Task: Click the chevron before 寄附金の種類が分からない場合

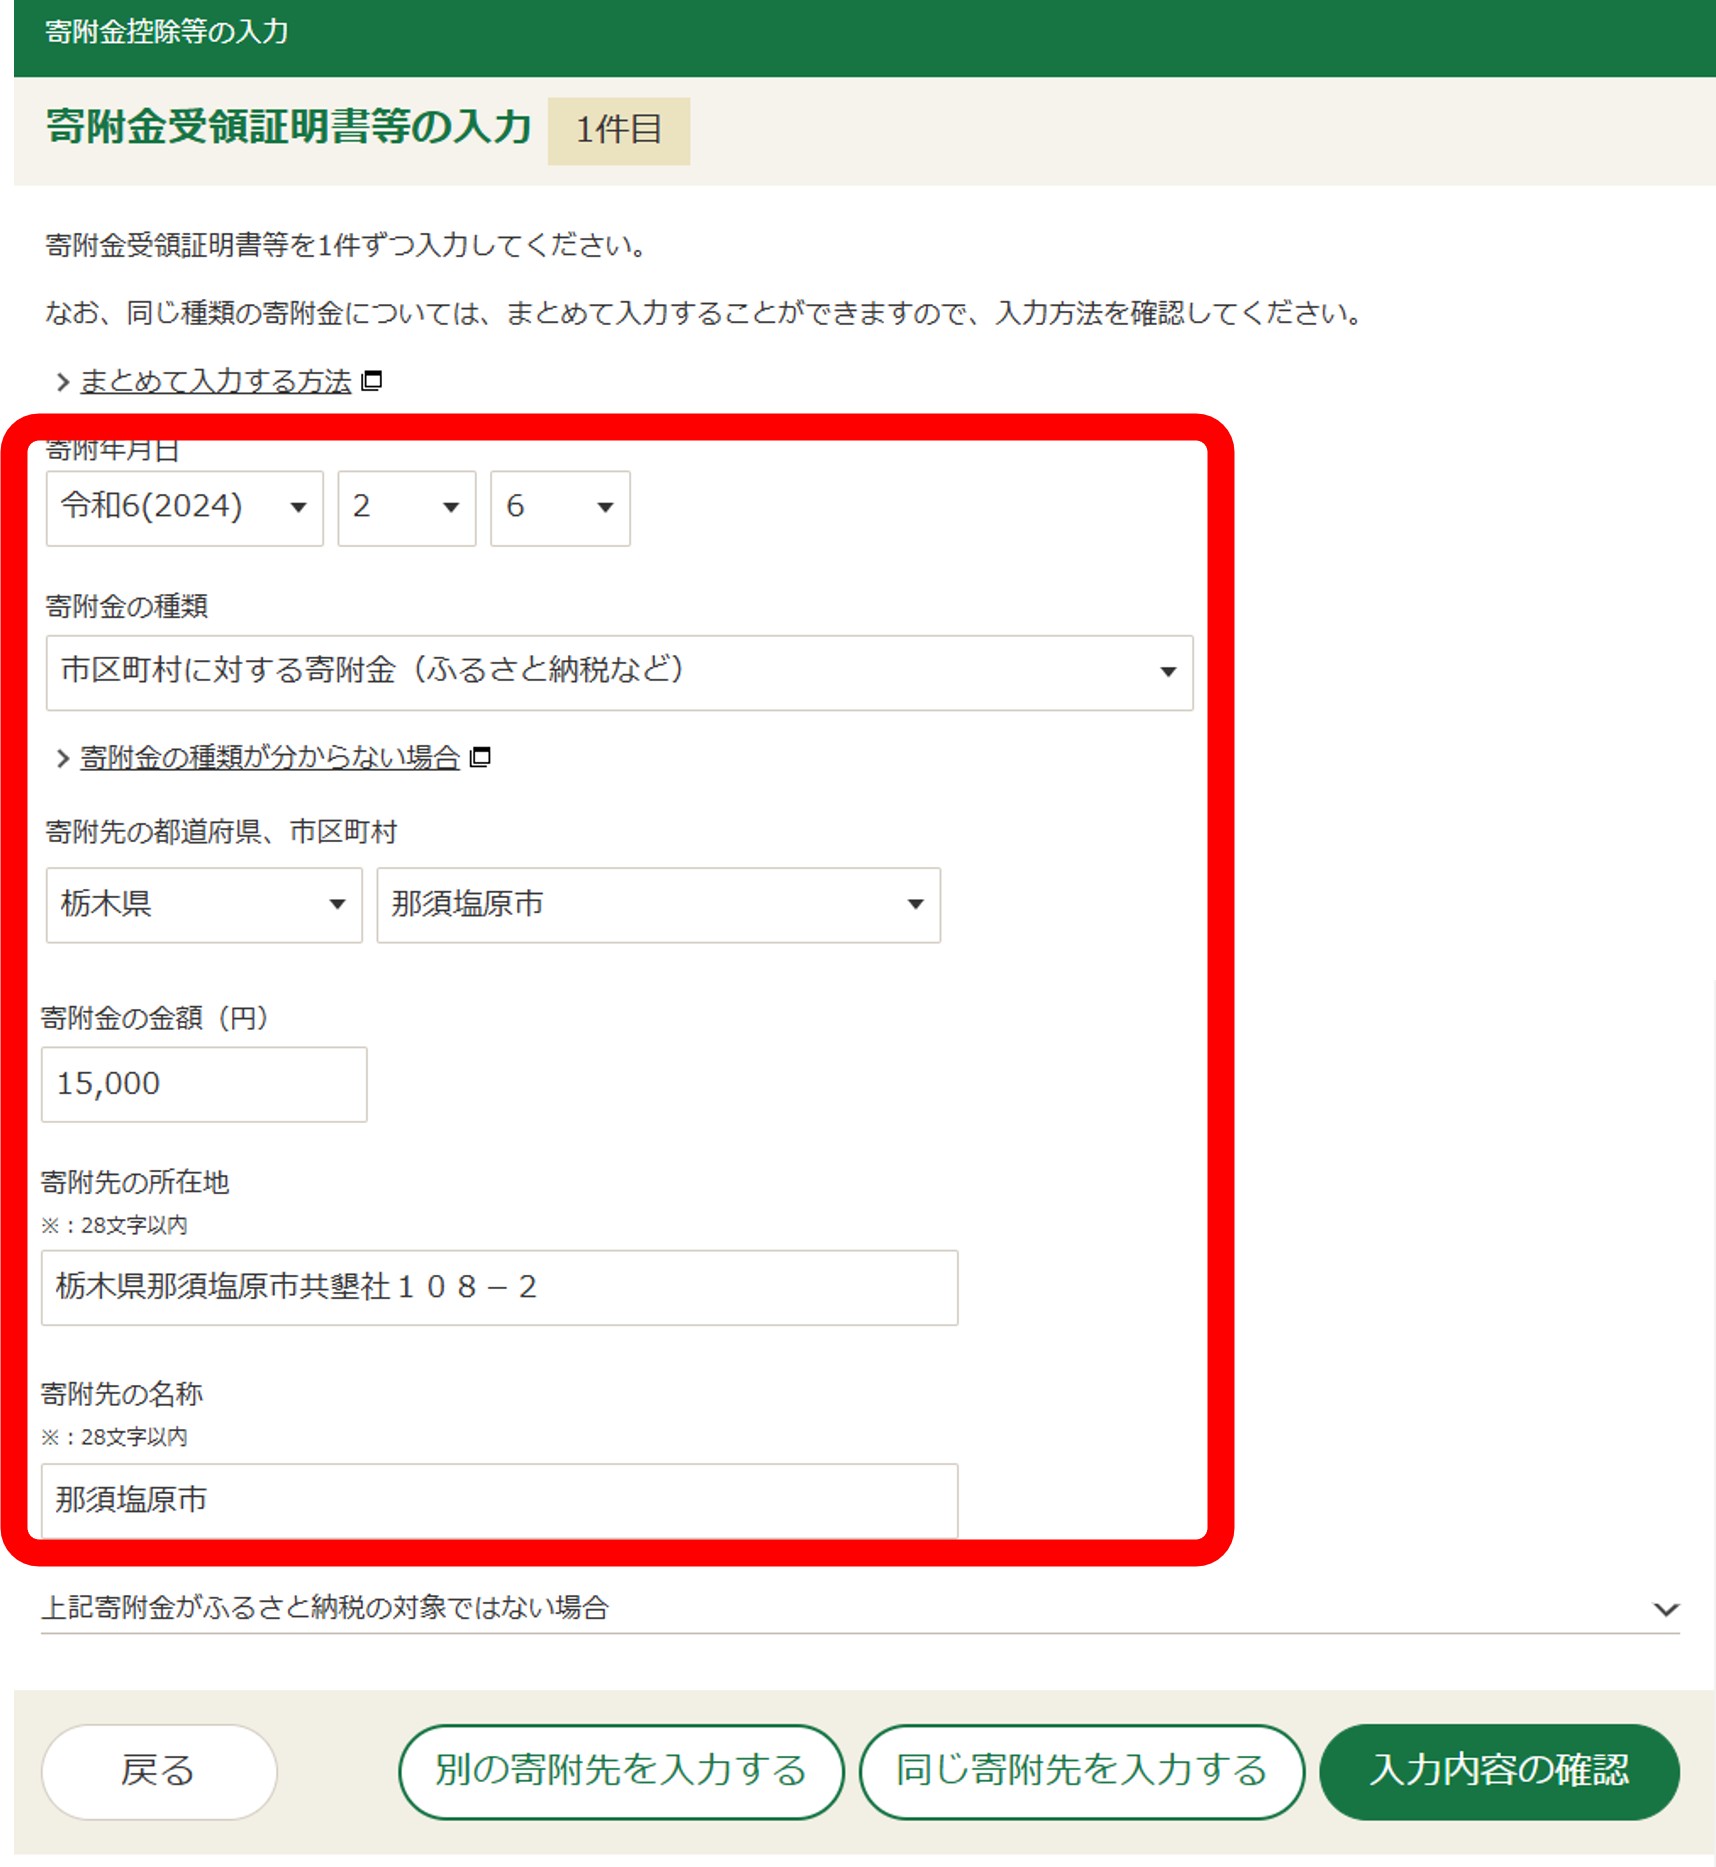Action: [63, 759]
